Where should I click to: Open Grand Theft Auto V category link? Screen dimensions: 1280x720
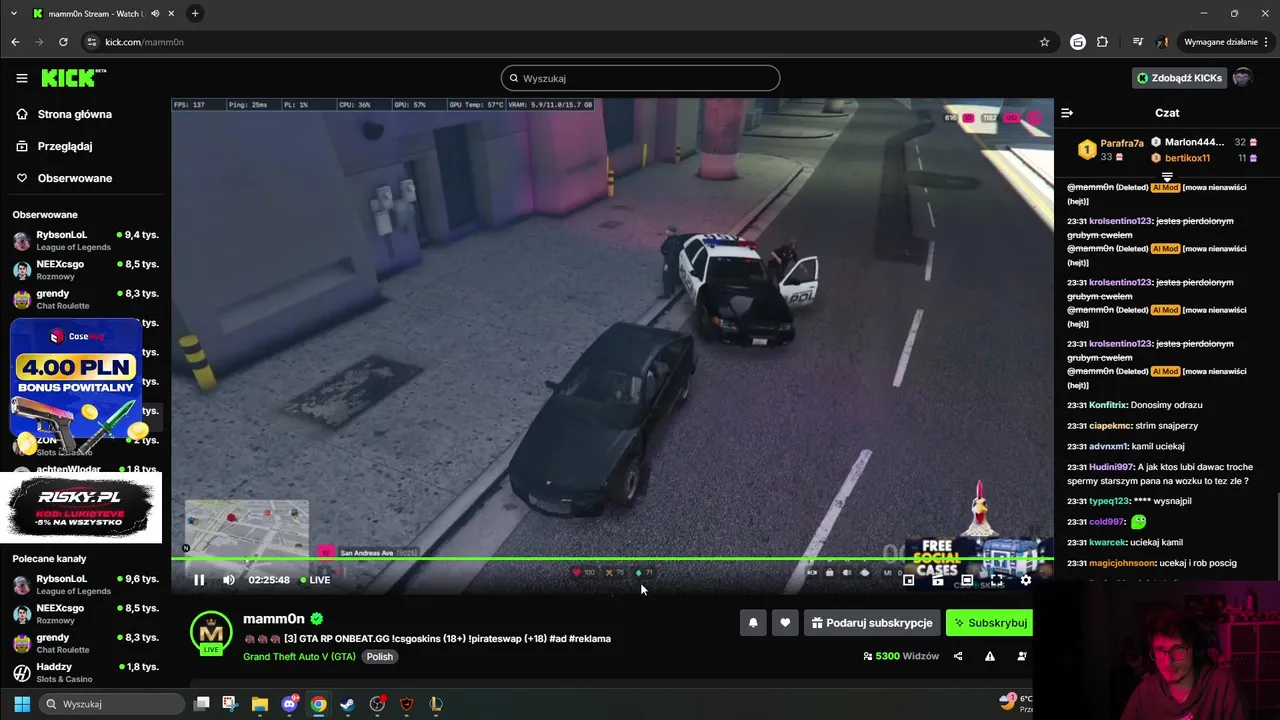(x=299, y=657)
